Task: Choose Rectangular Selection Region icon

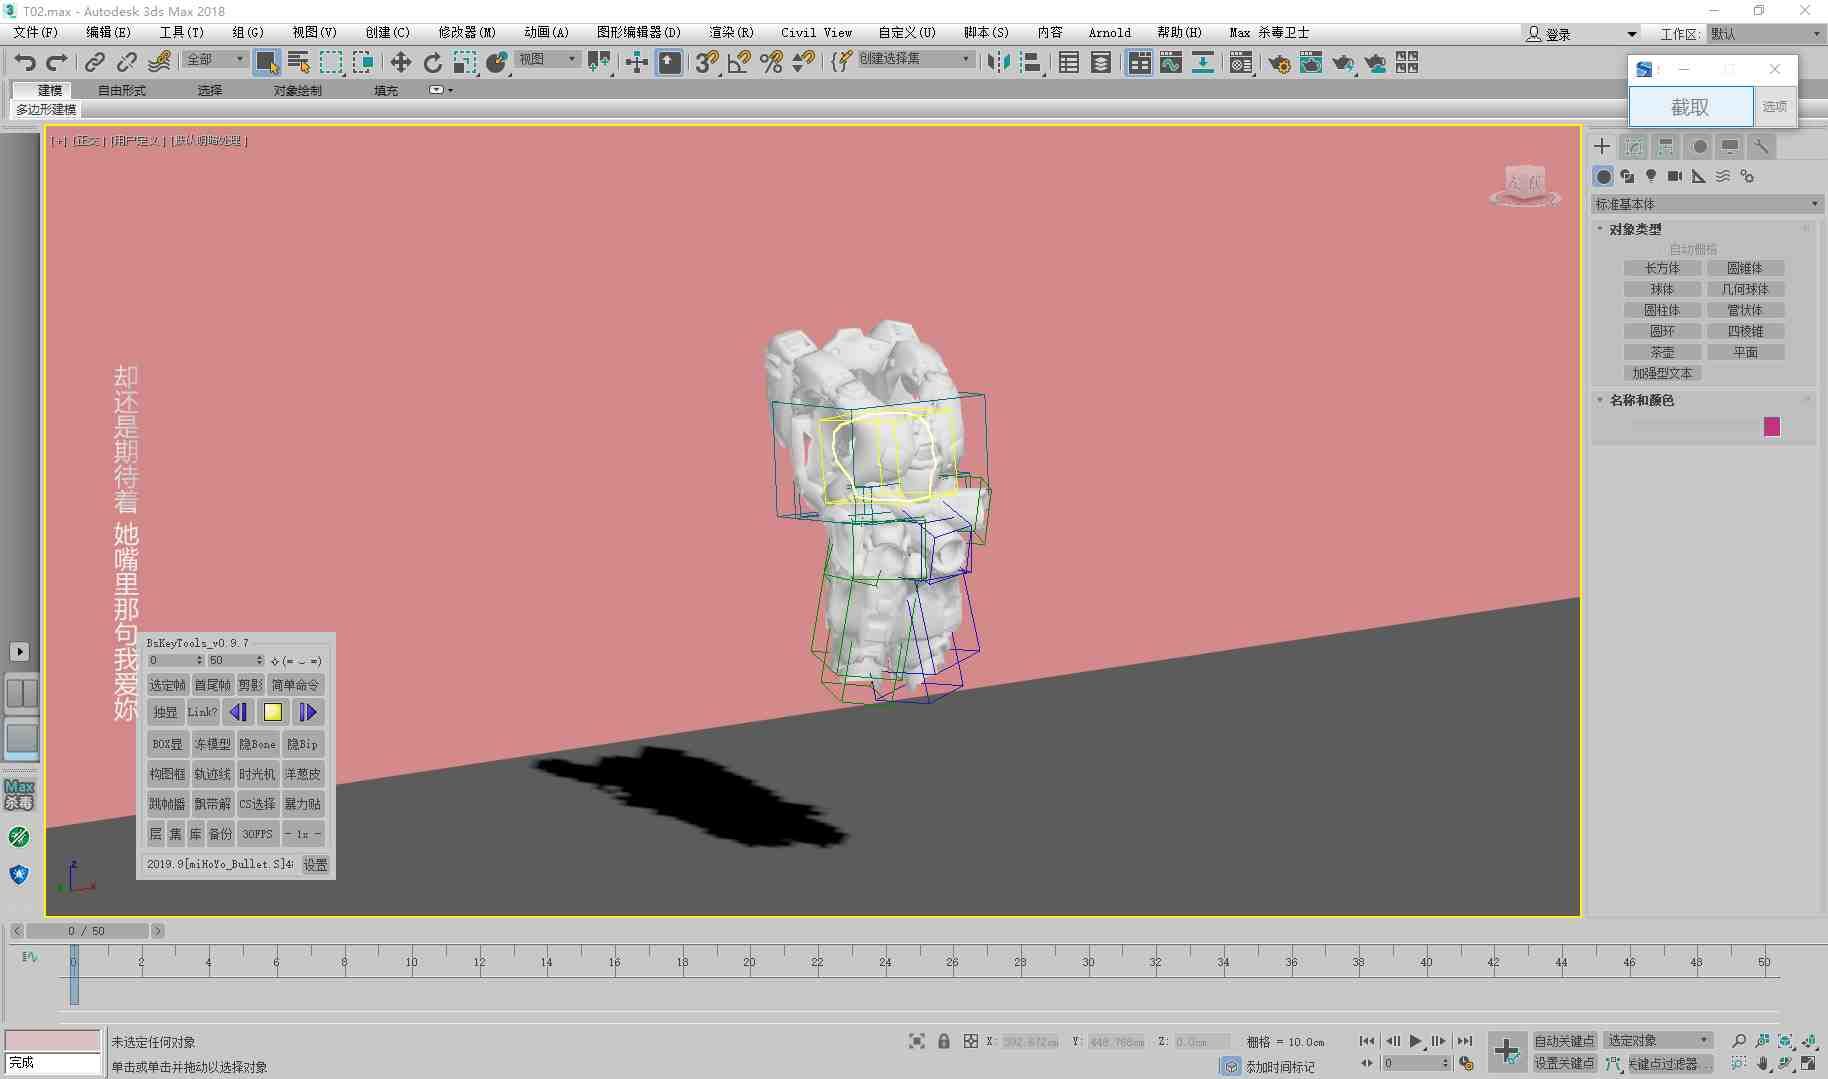Action: [x=330, y=62]
